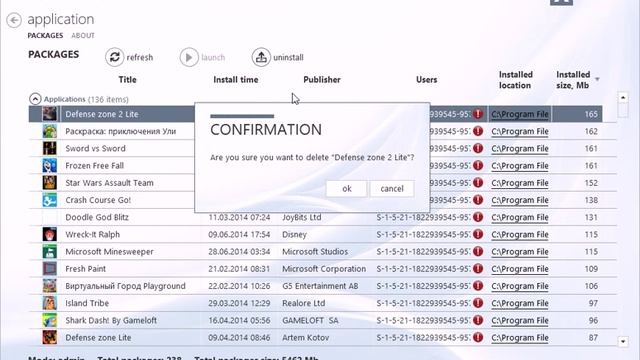Click the Star Wars Assault Team icon

[x=50, y=182]
